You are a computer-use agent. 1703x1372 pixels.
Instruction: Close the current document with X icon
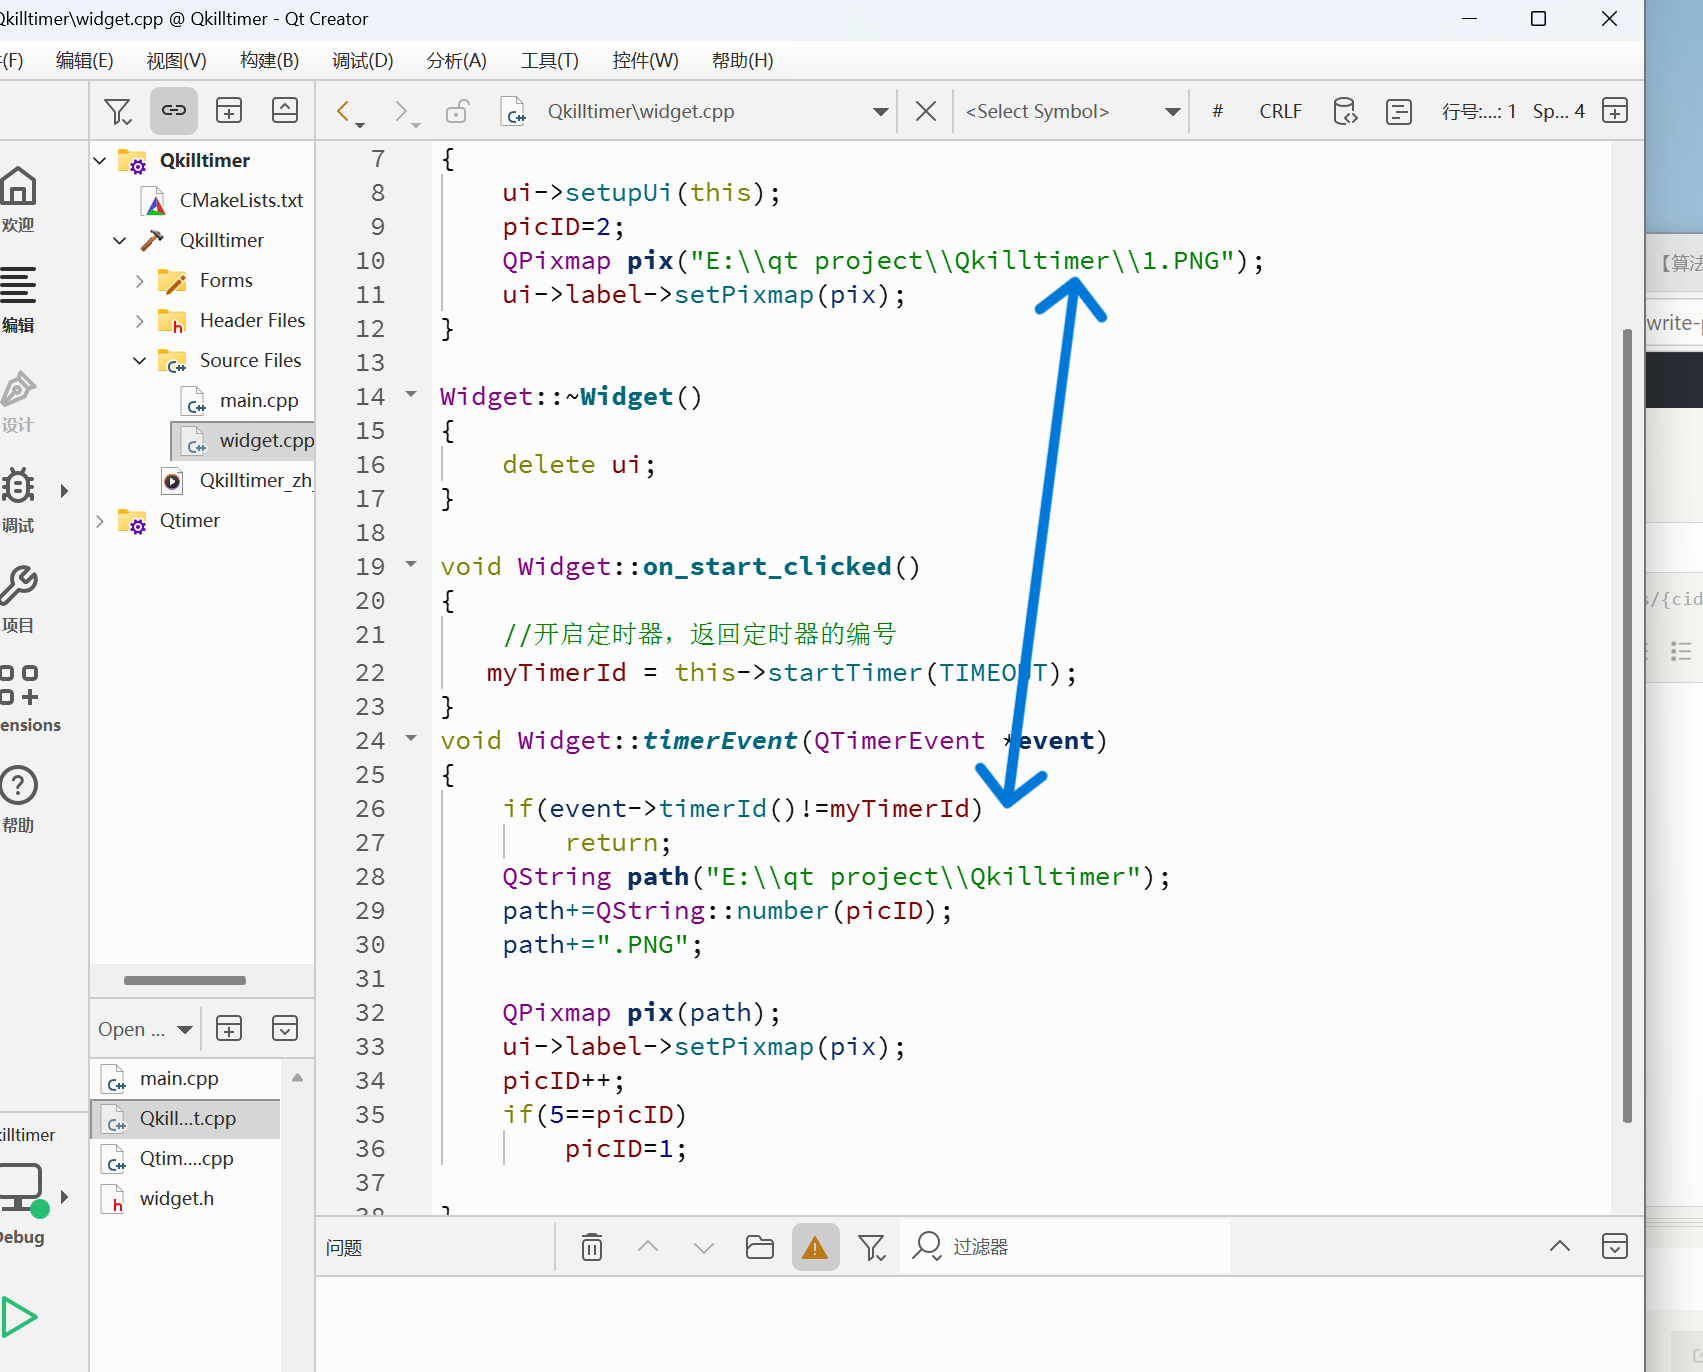[926, 111]
